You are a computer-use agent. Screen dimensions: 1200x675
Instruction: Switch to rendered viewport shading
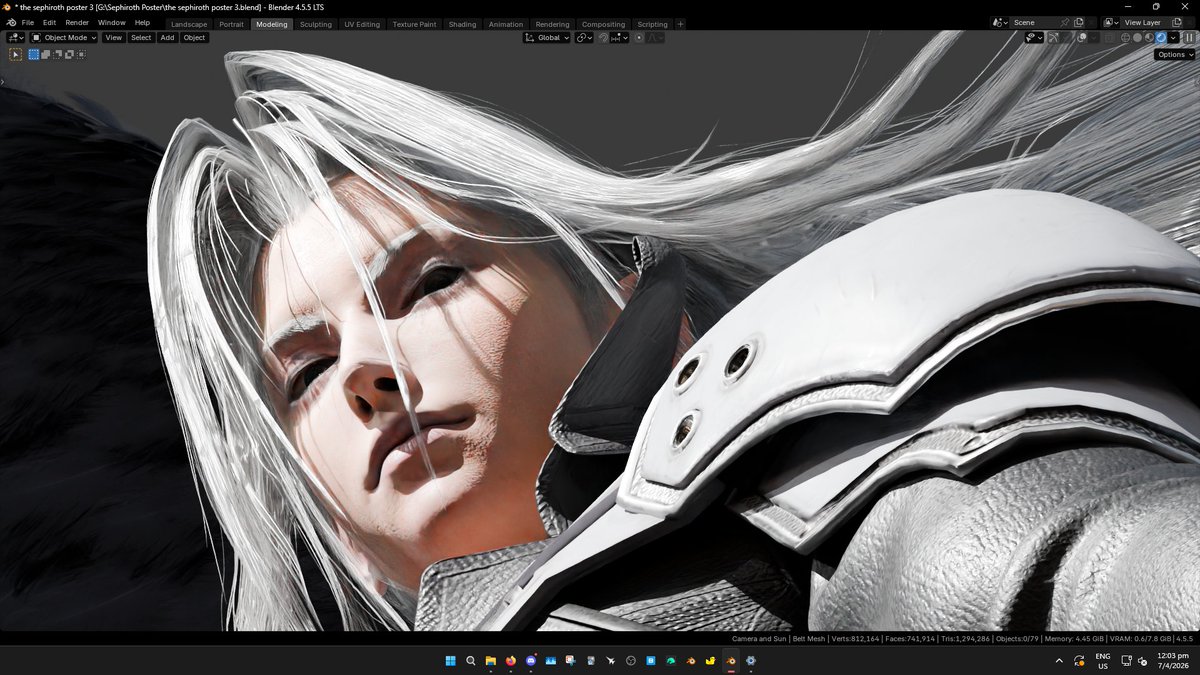click(1161, 37)
